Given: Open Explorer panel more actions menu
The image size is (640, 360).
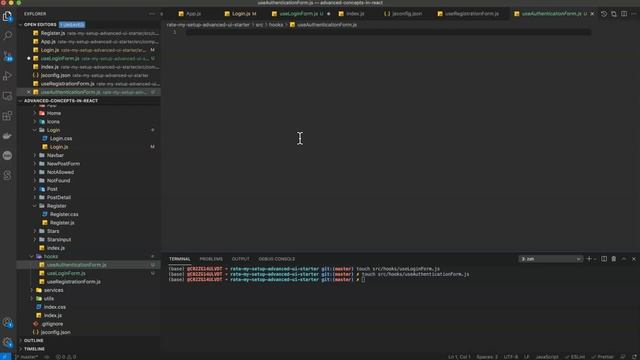Looking at the screenshot, I should click(x=152, y=13).
